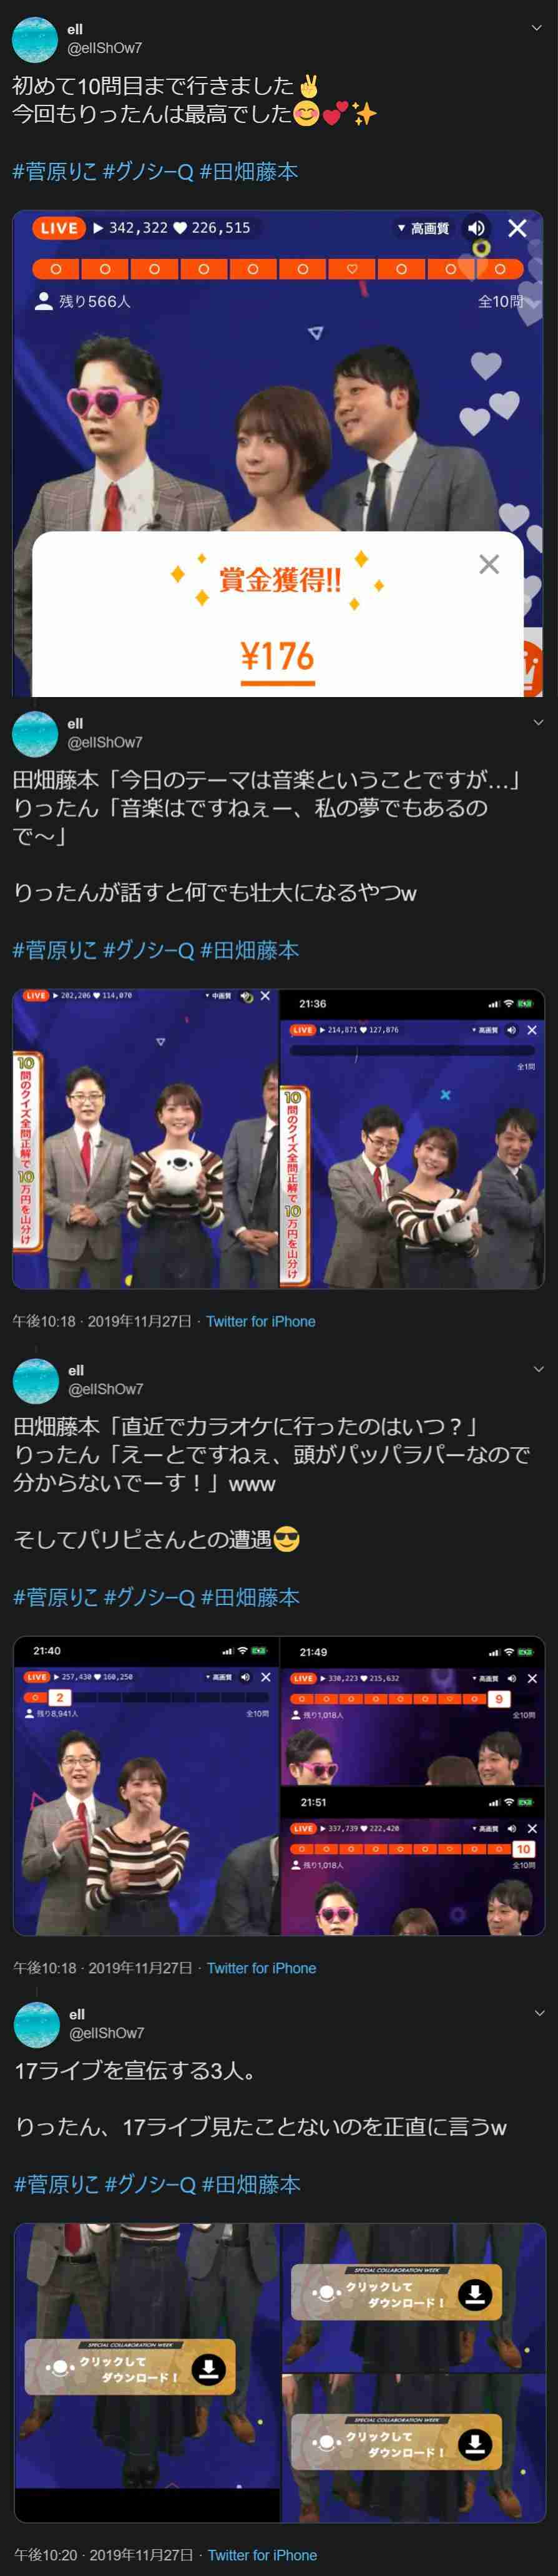
Task: Open the #田畑藤本 hashtag in the カラオケ tweet
Action: click(x=250, y=1598)
